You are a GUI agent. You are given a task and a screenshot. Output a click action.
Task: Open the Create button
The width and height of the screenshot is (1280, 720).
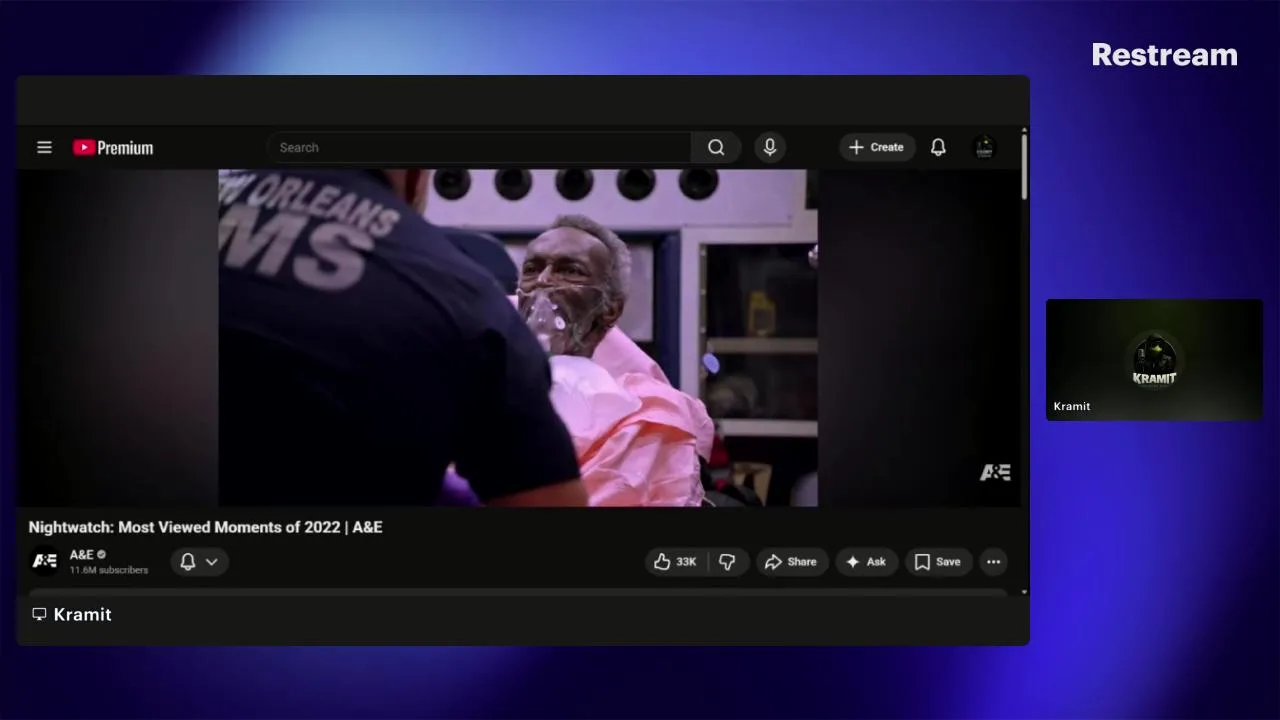coord(877,147)
